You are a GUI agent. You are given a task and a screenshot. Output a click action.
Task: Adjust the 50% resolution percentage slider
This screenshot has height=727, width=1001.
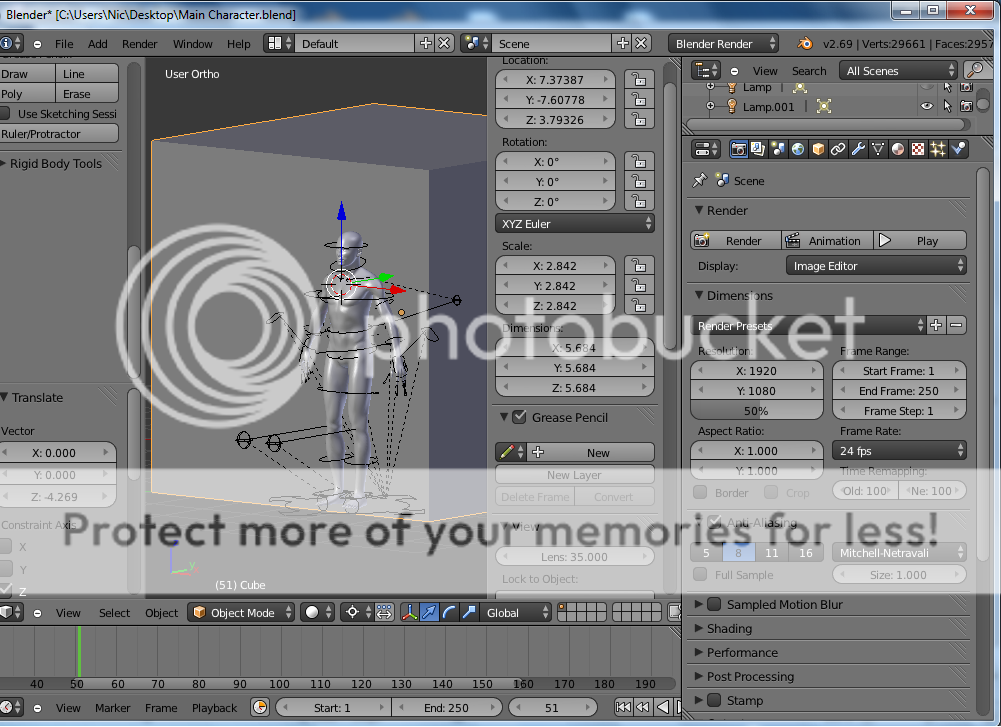756,410
